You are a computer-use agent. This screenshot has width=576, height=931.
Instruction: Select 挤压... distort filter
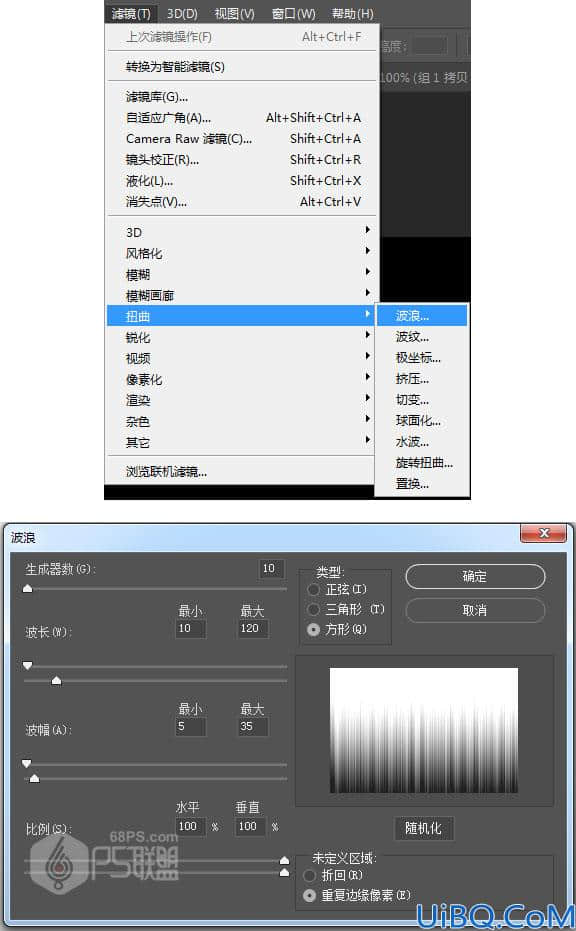pyautogui.click(x=422, y=379)
